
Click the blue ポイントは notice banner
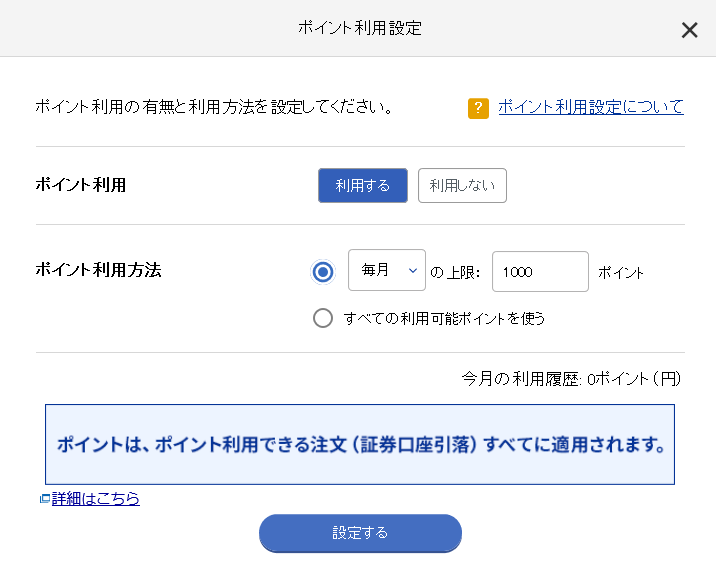pos(360,444)
